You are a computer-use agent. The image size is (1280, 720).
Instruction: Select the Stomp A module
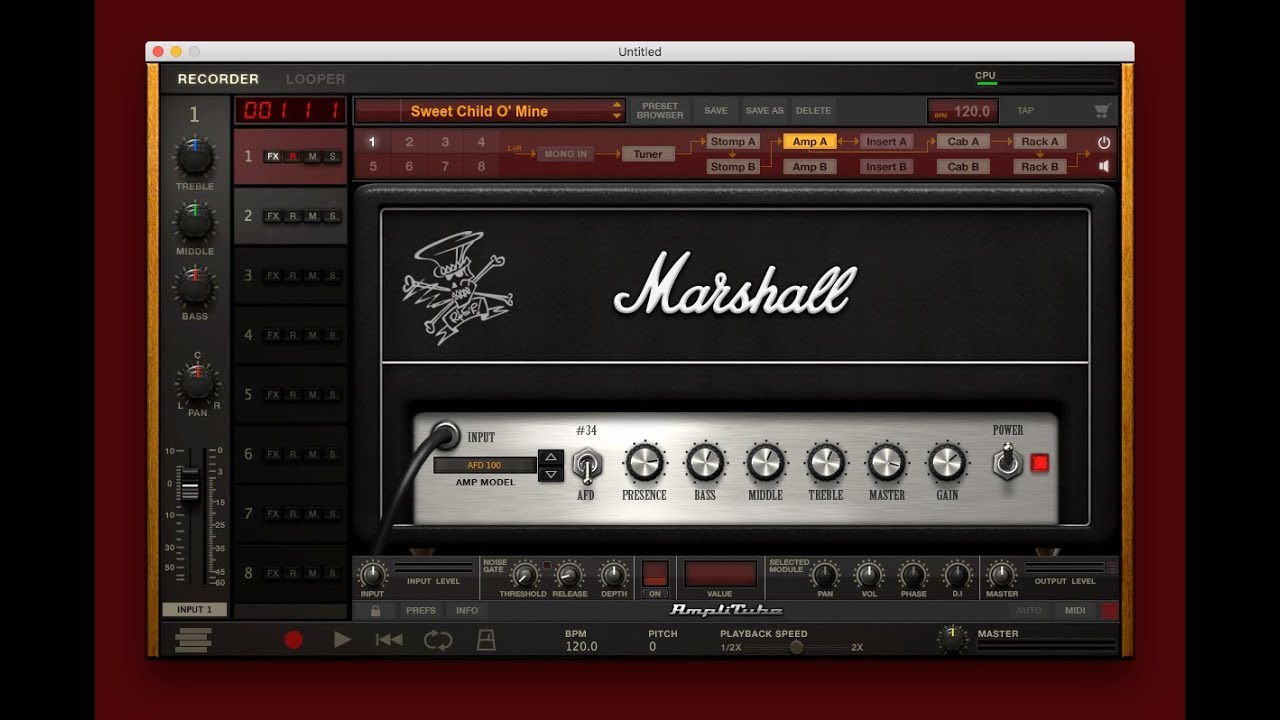click(733, 142)
